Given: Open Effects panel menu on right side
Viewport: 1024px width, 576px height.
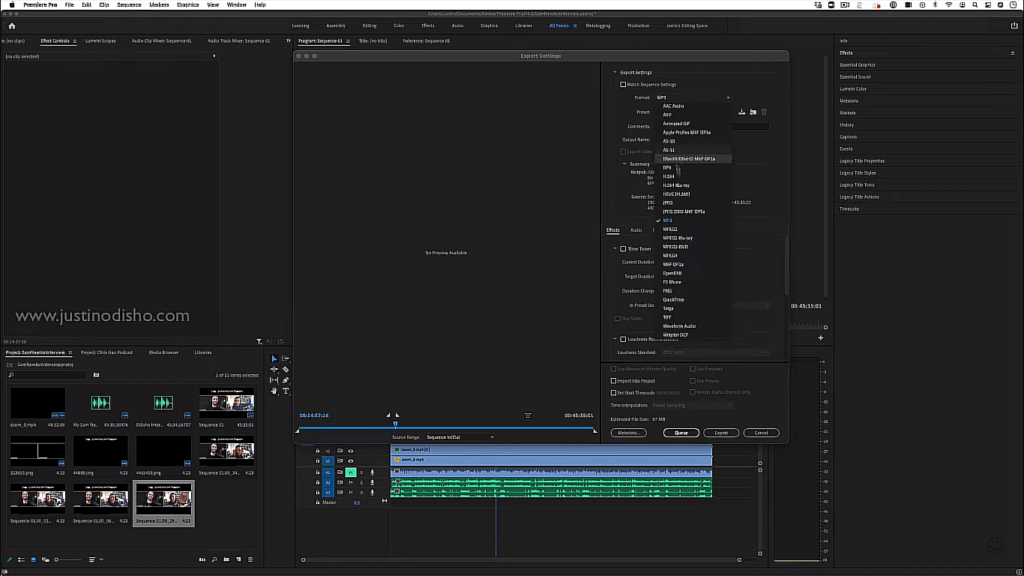Looking at the screenshot, I should 1013,53.
